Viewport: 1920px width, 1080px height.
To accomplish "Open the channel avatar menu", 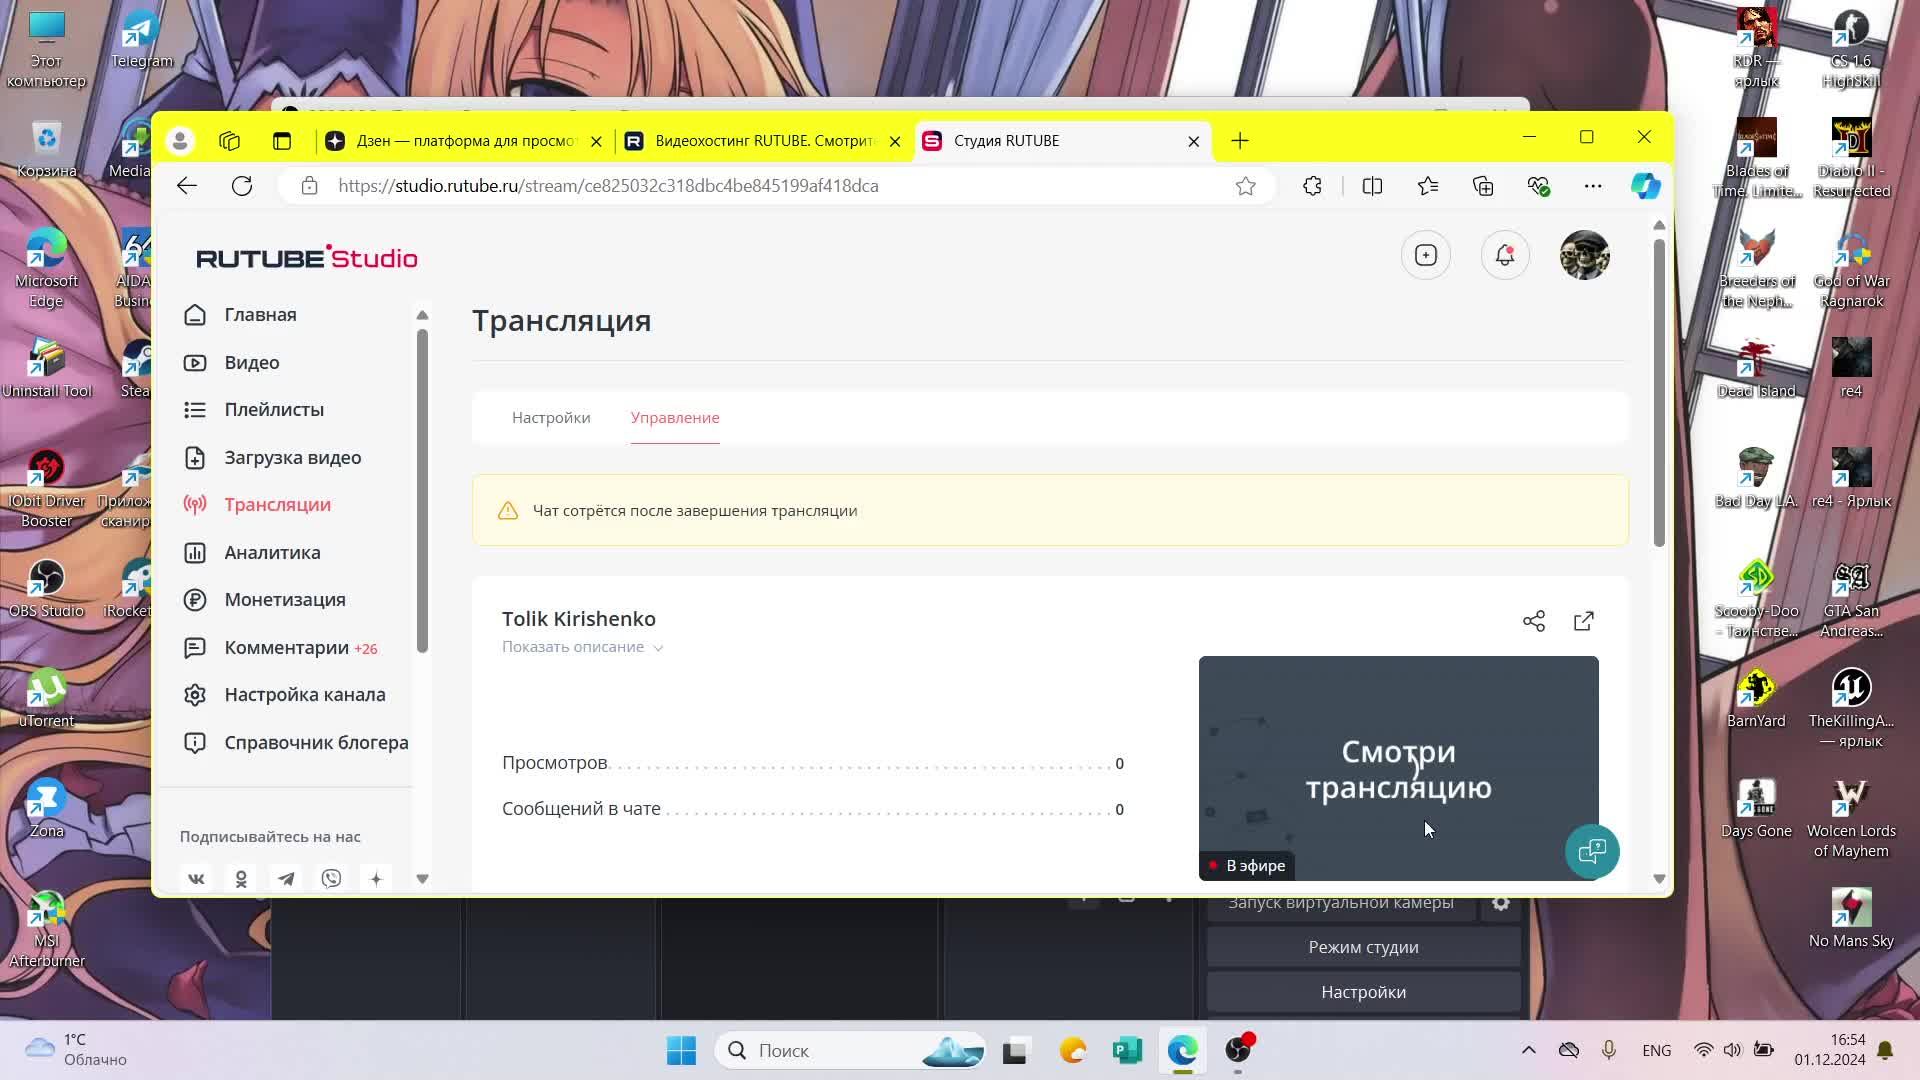I will pyautogui.click(x=1585, y=256).
